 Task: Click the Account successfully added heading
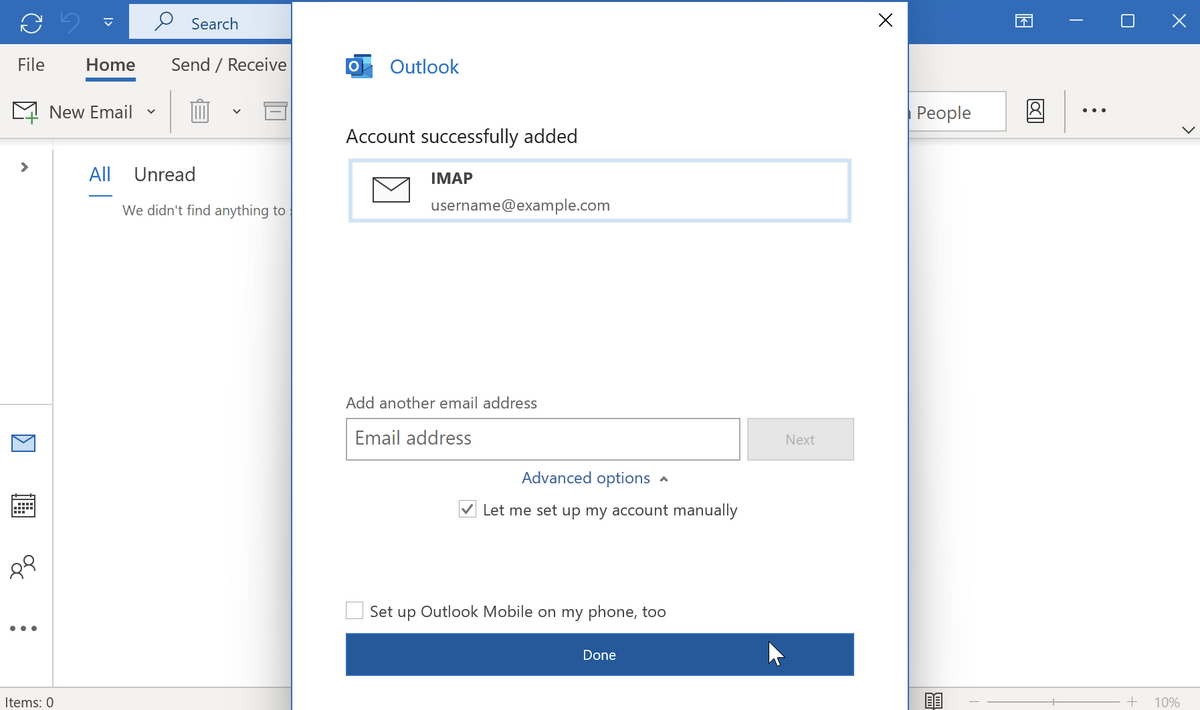462,136
